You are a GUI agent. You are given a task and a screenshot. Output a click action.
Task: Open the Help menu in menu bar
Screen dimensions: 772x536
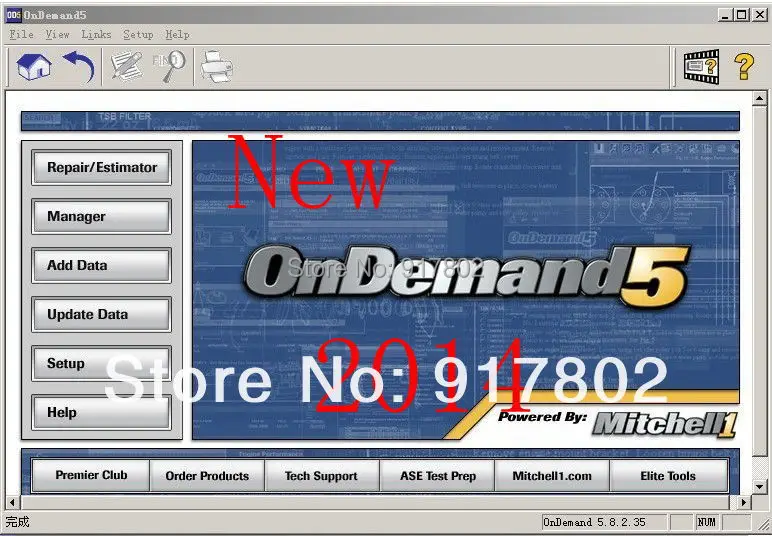tap(177, 34)
